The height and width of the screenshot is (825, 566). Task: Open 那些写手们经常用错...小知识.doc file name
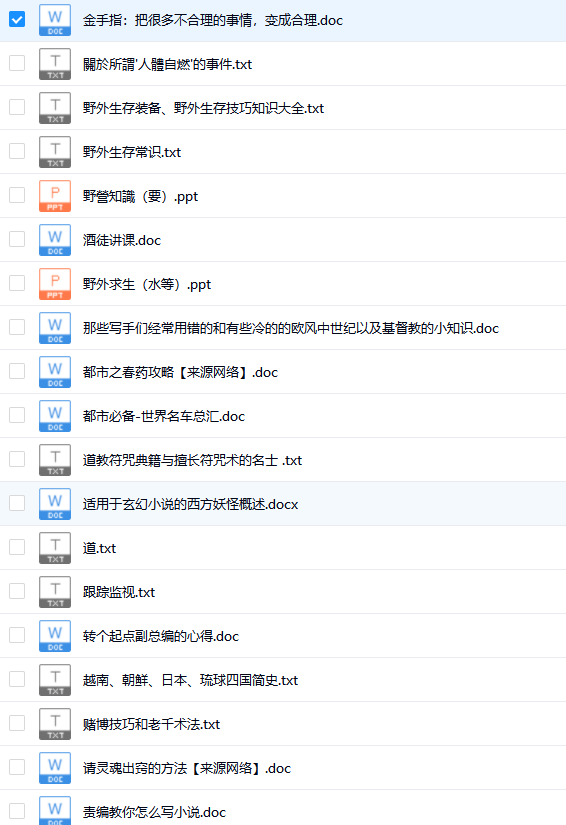(290, 328)
